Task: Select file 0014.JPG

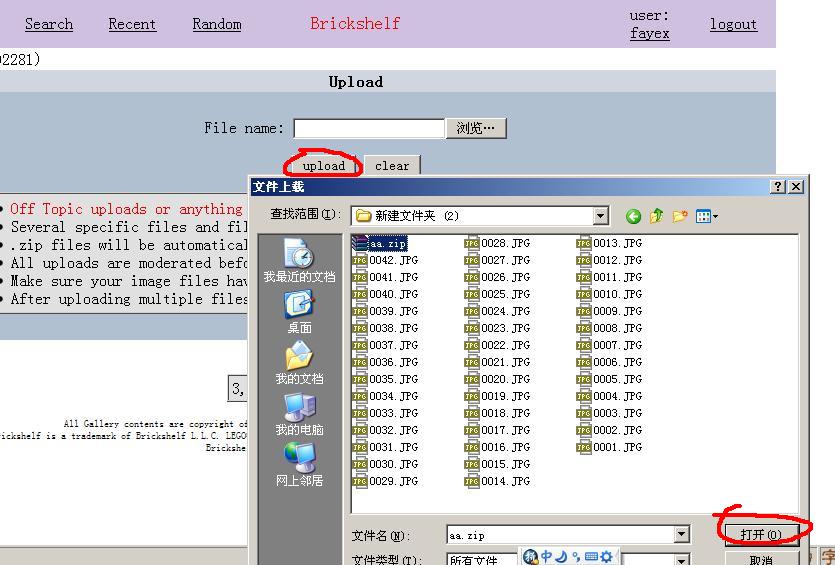Action: coord(497,481)
